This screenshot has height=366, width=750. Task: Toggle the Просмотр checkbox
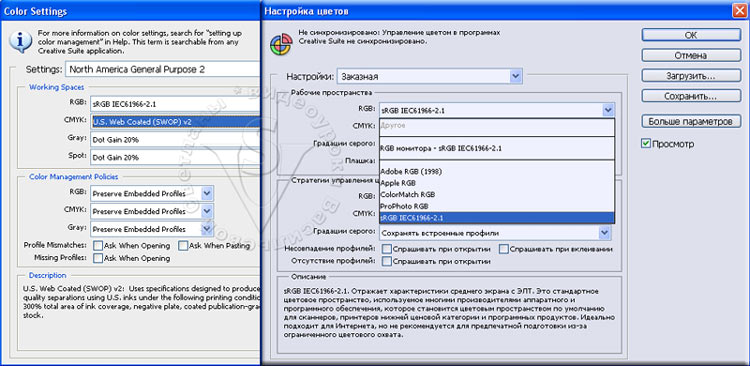pyautogui.click(x=646, y=144)
